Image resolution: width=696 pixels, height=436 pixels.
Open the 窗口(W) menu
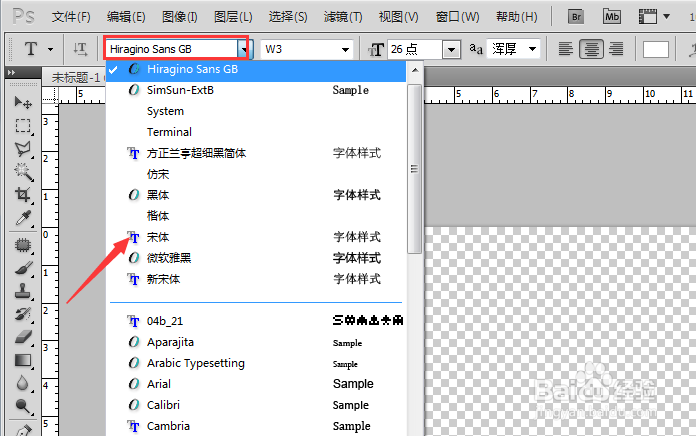click(457, 17)
